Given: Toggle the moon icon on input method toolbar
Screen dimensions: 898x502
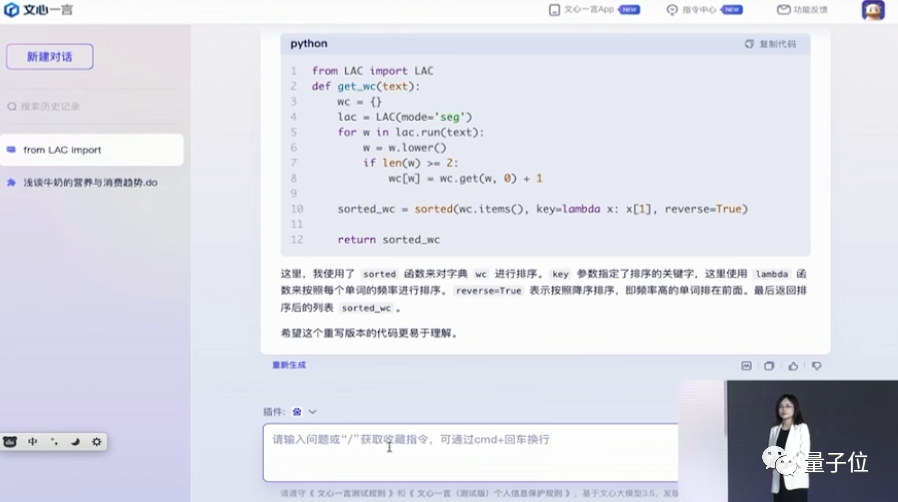Looking at the screenshot, I should pos(75,441).
